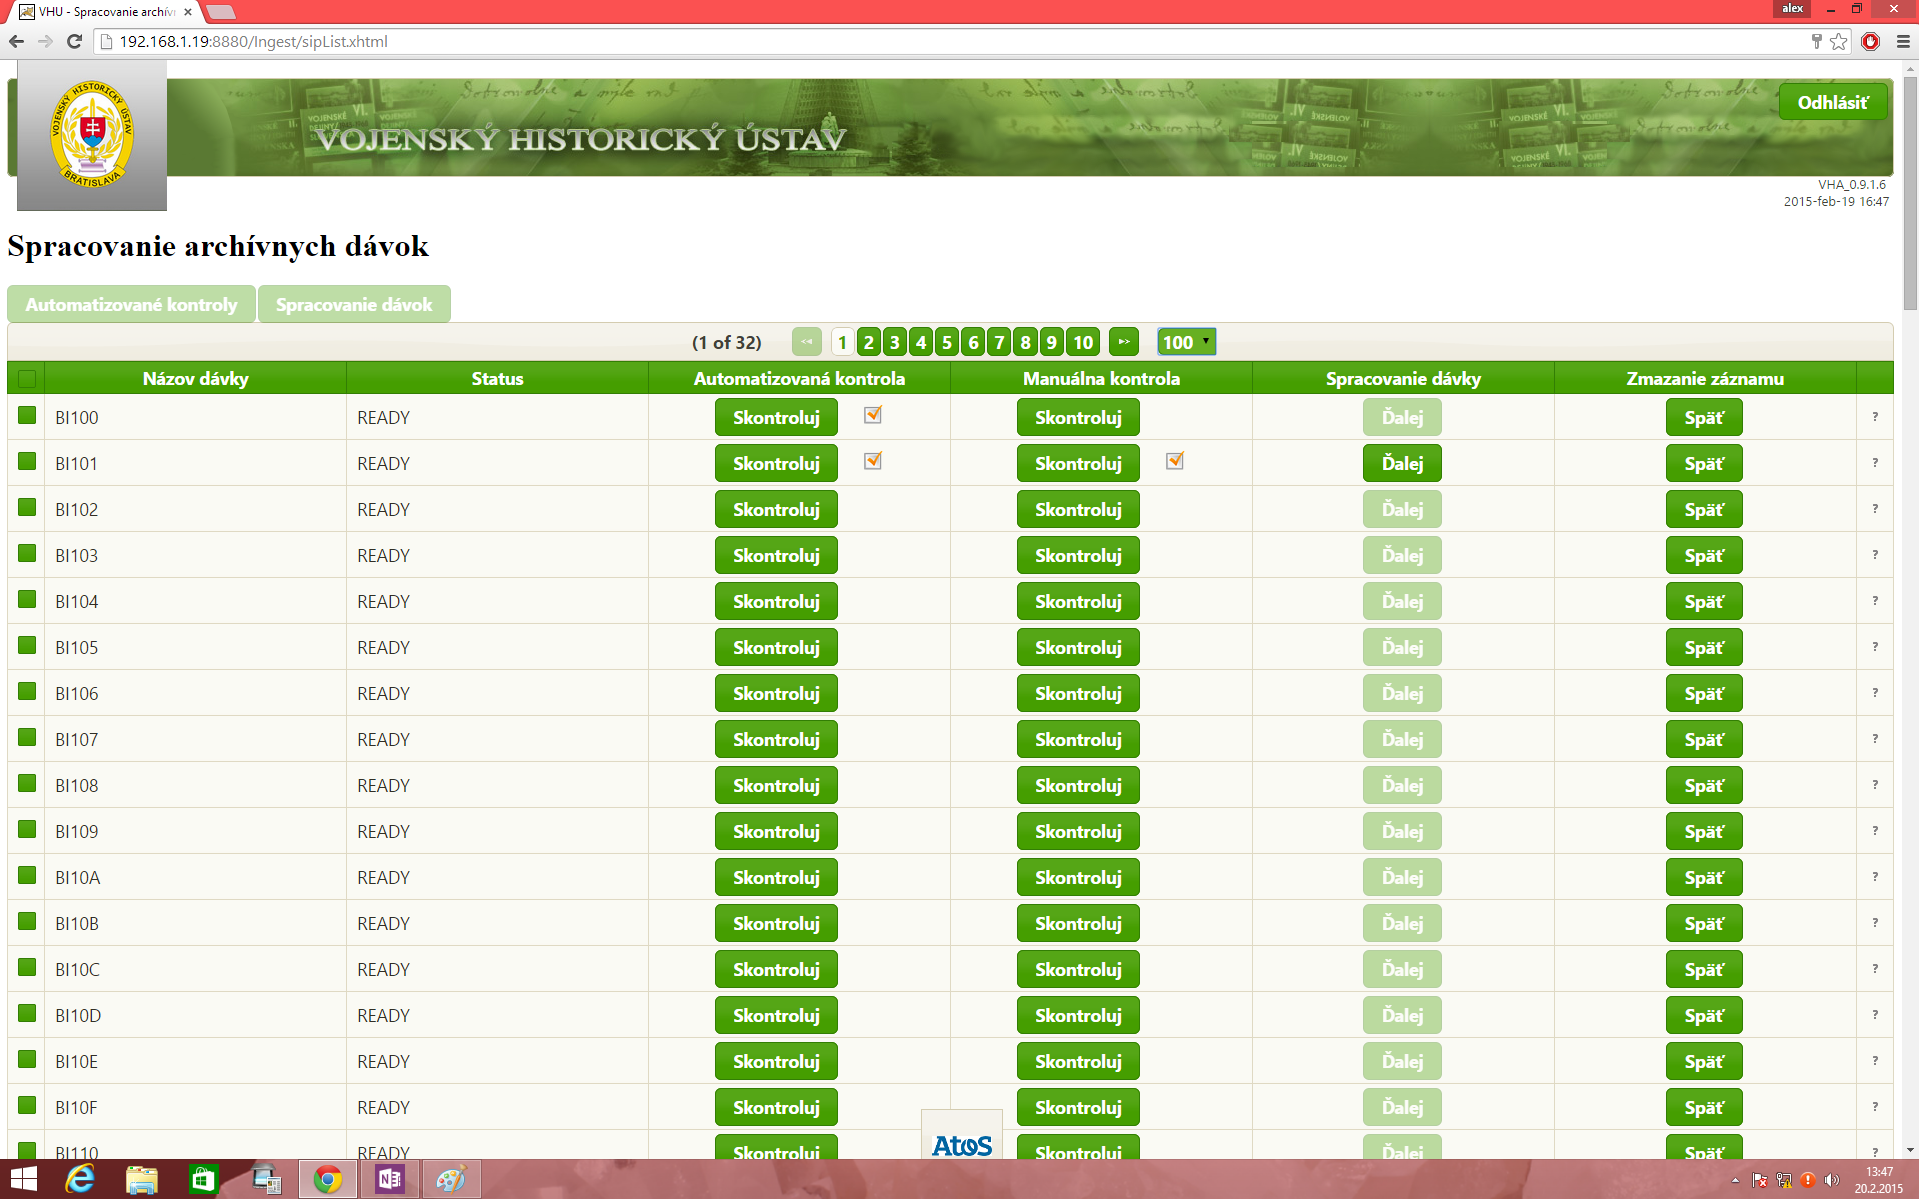Open the rows-per-page dropdown showing 100

coord(1186,342)
